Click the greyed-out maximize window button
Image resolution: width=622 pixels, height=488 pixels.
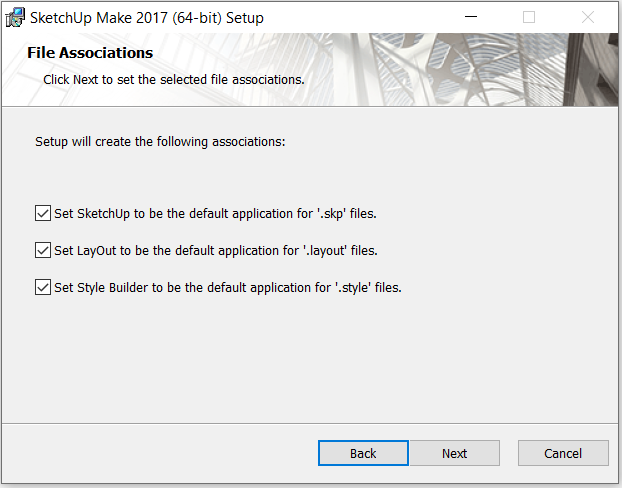click(x=529, y=17)
